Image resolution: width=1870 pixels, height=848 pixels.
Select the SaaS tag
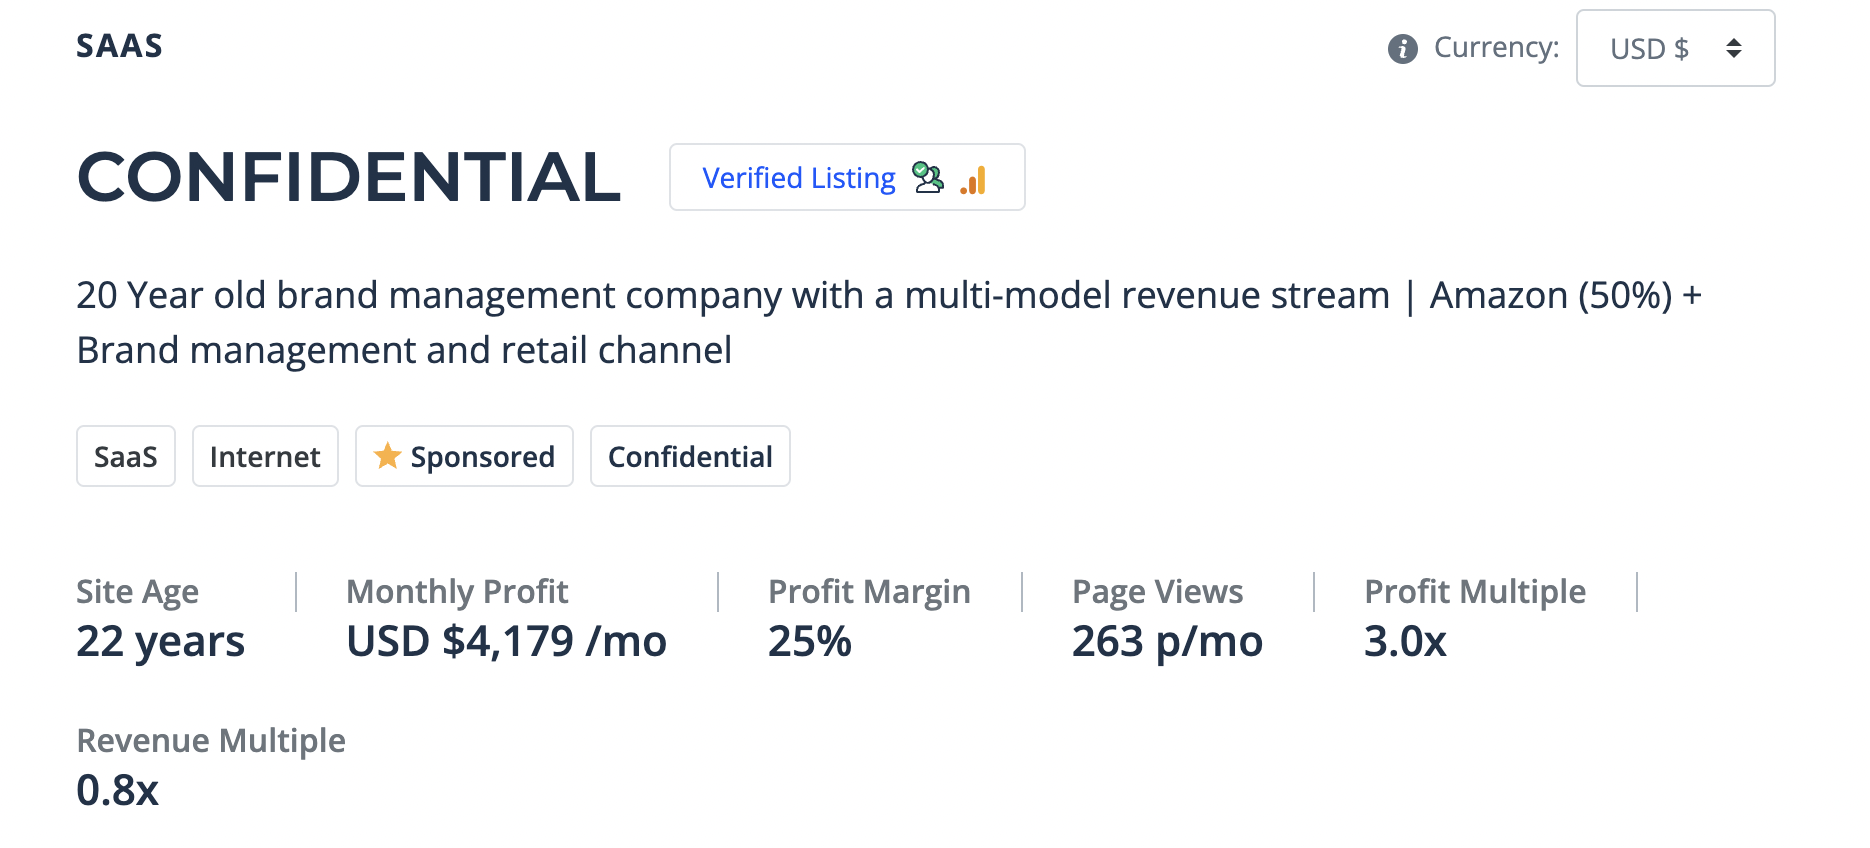coord(126,457)
